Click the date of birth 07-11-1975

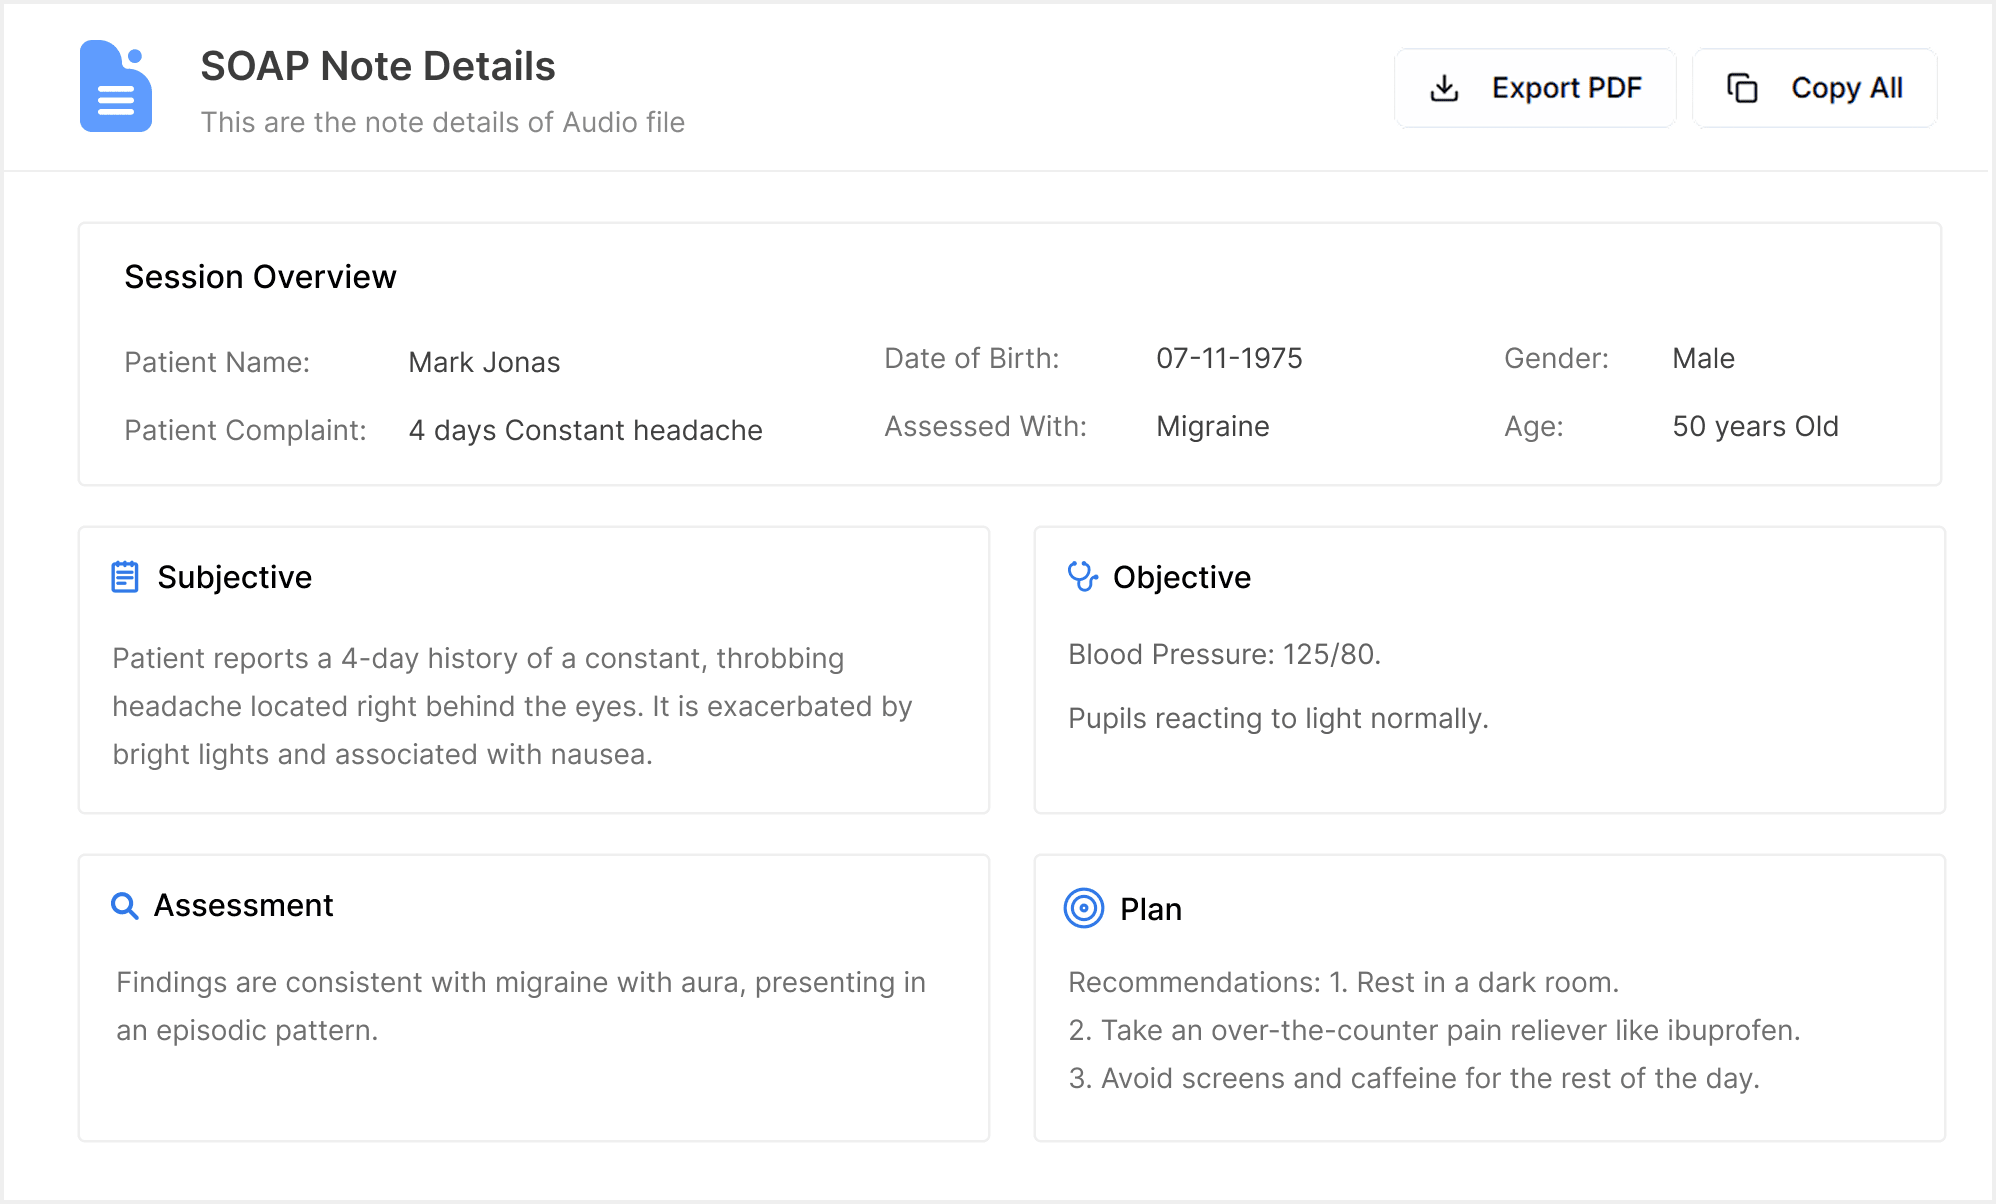(x=1229, y=358)
